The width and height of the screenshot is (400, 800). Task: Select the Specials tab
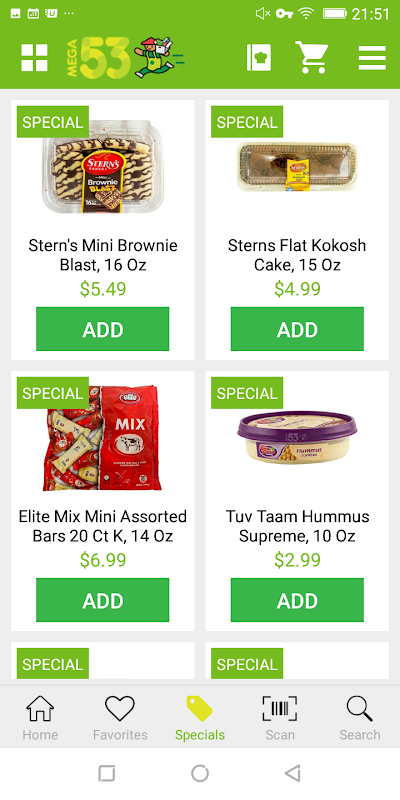200,718
